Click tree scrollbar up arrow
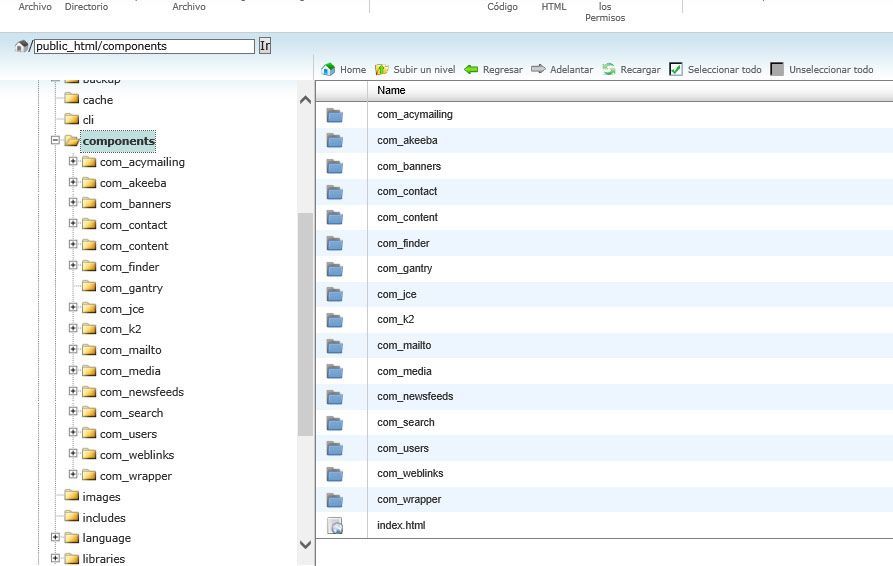 [x=305, y=100]
